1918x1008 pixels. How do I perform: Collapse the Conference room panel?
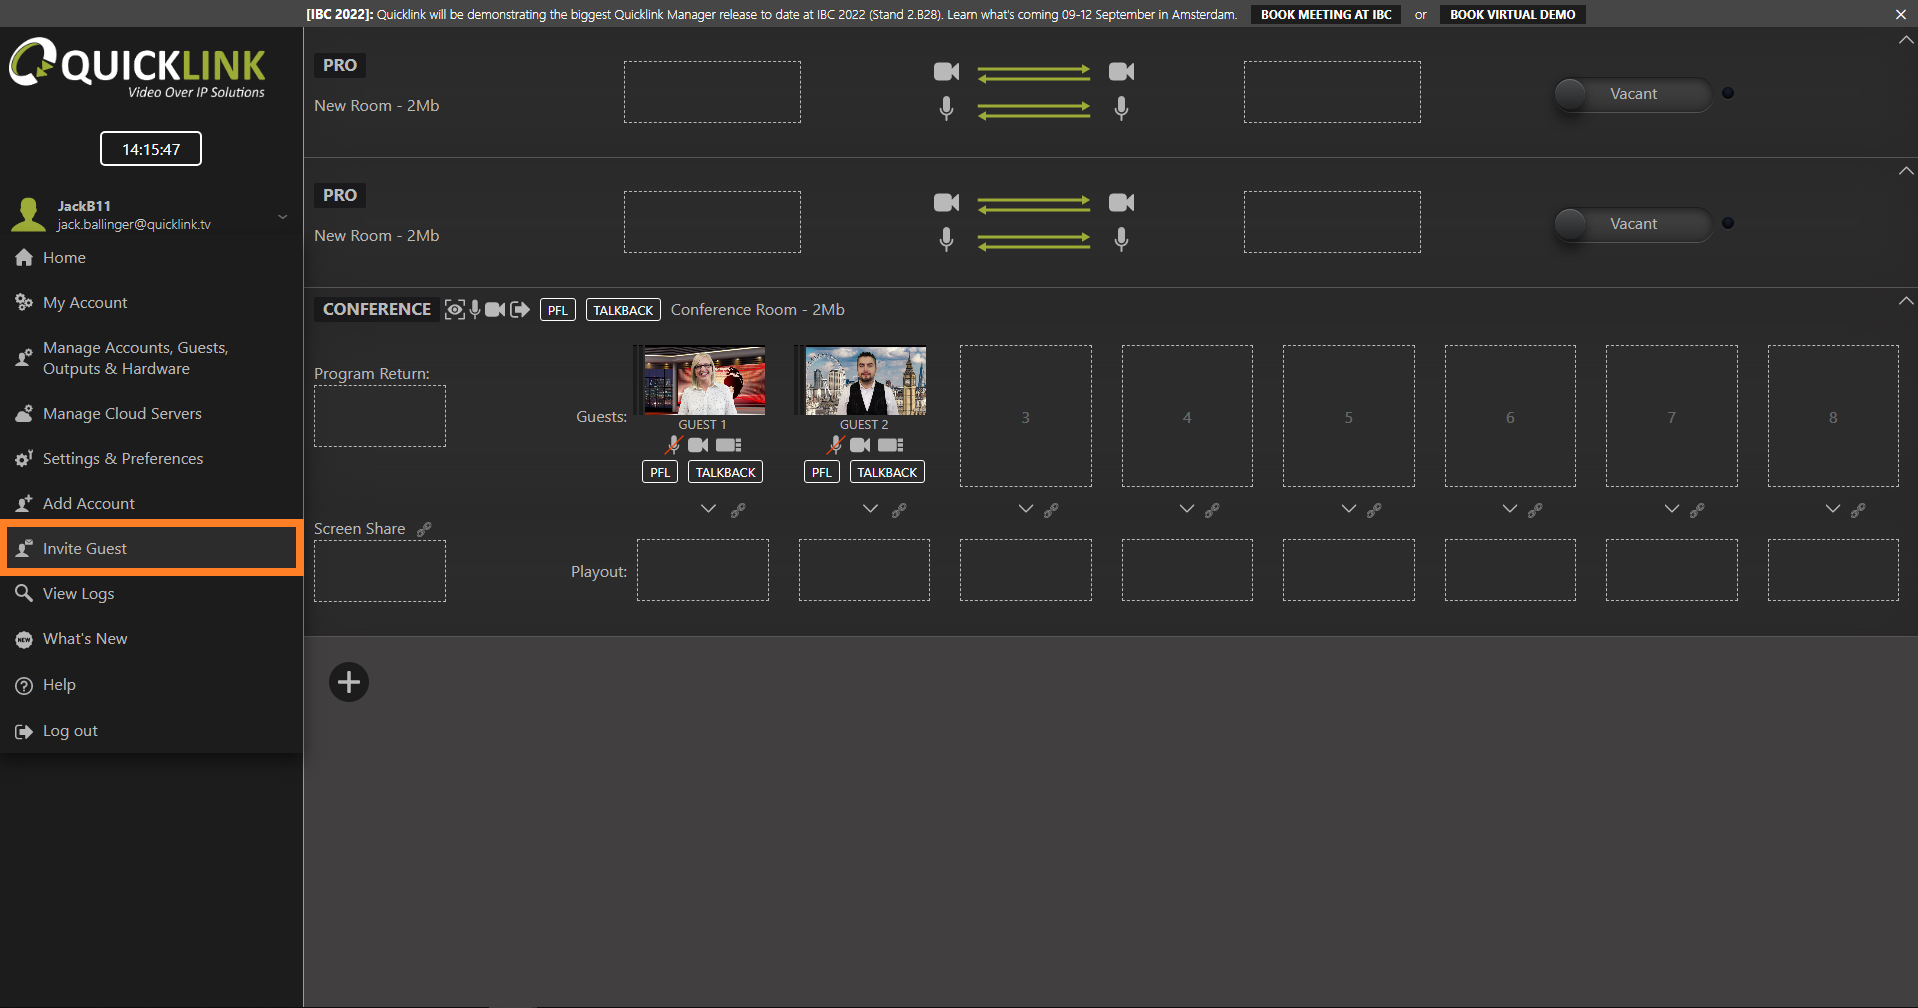1906,301
